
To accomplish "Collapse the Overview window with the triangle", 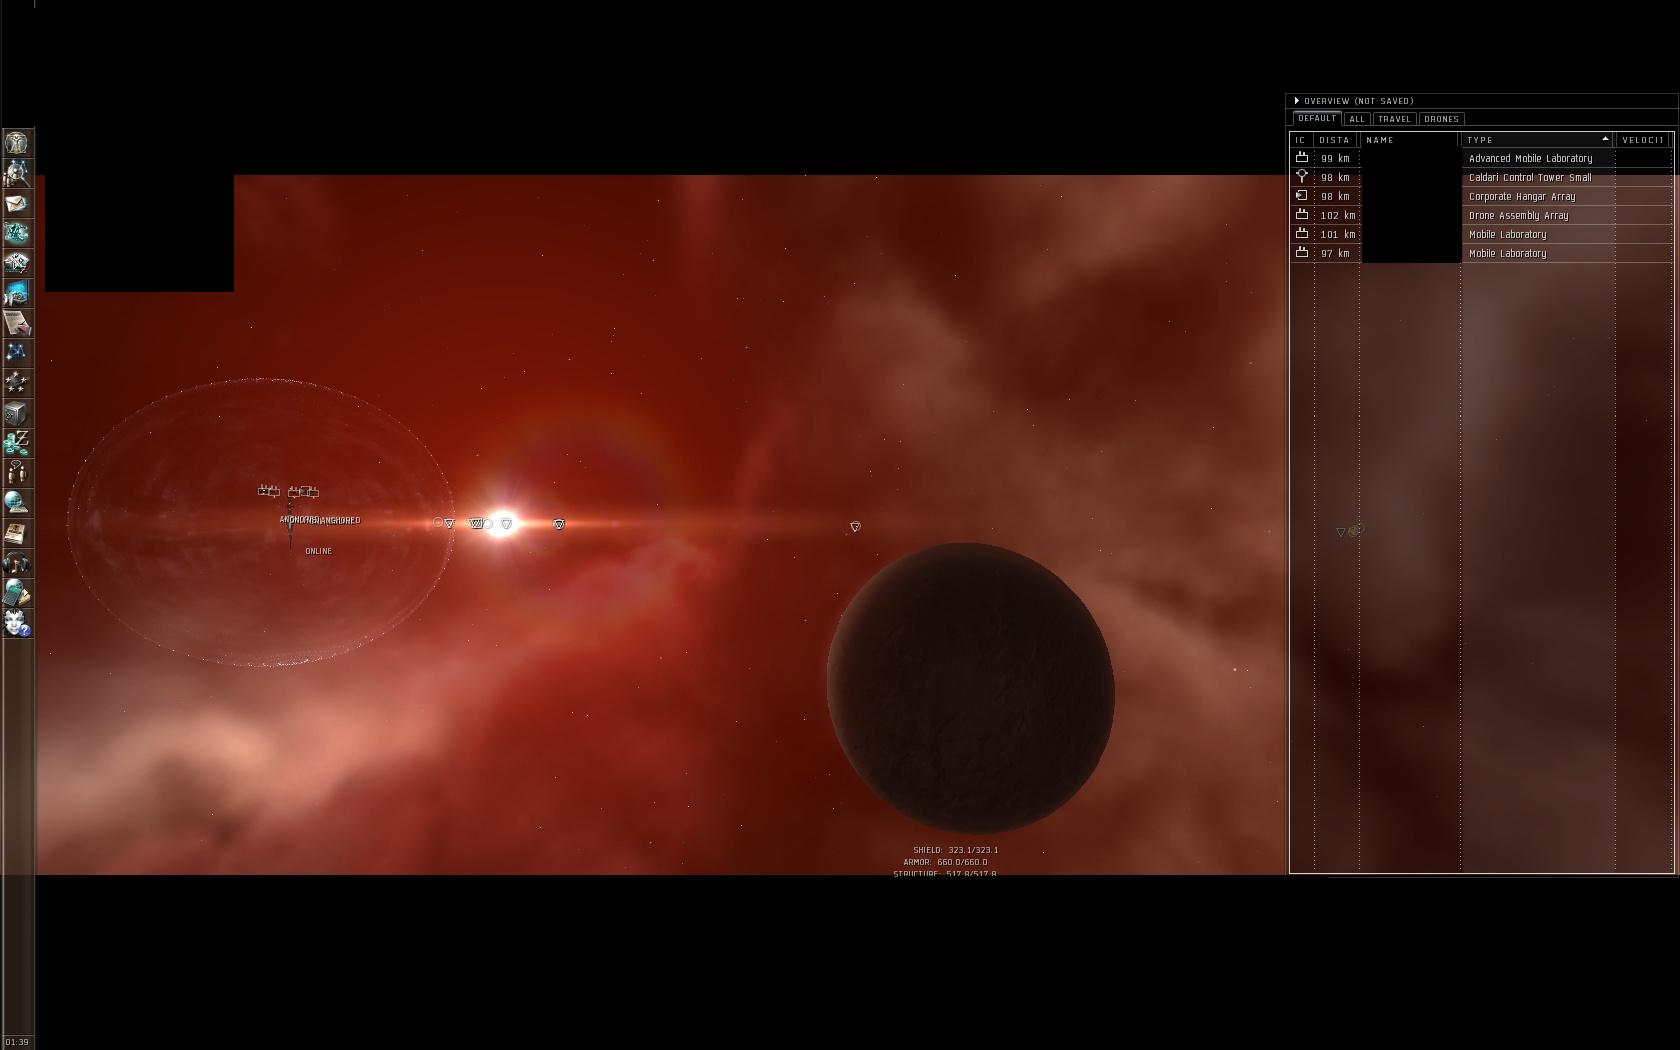I will tap(1297, 101).
